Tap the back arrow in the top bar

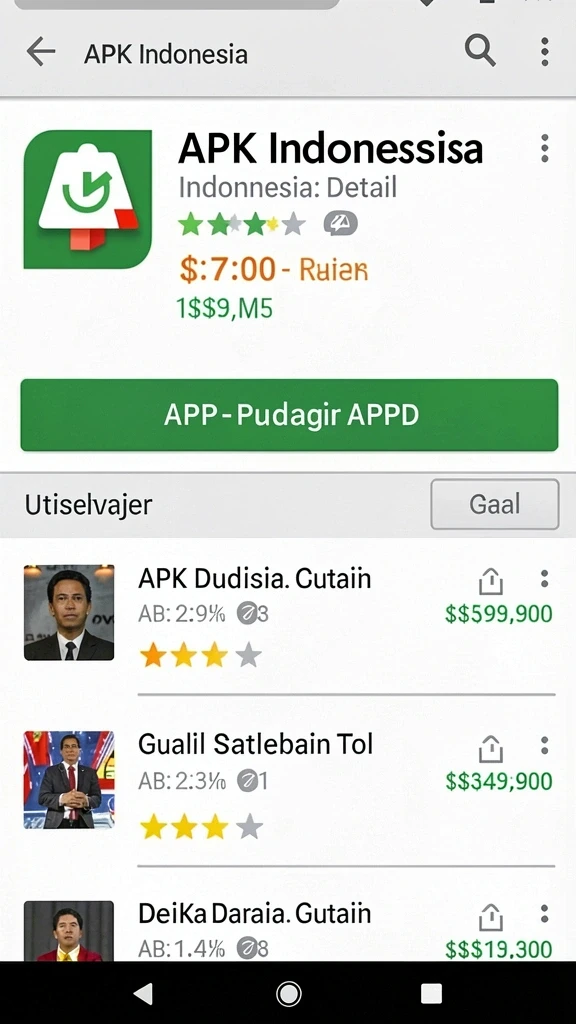tap(40, 52)
